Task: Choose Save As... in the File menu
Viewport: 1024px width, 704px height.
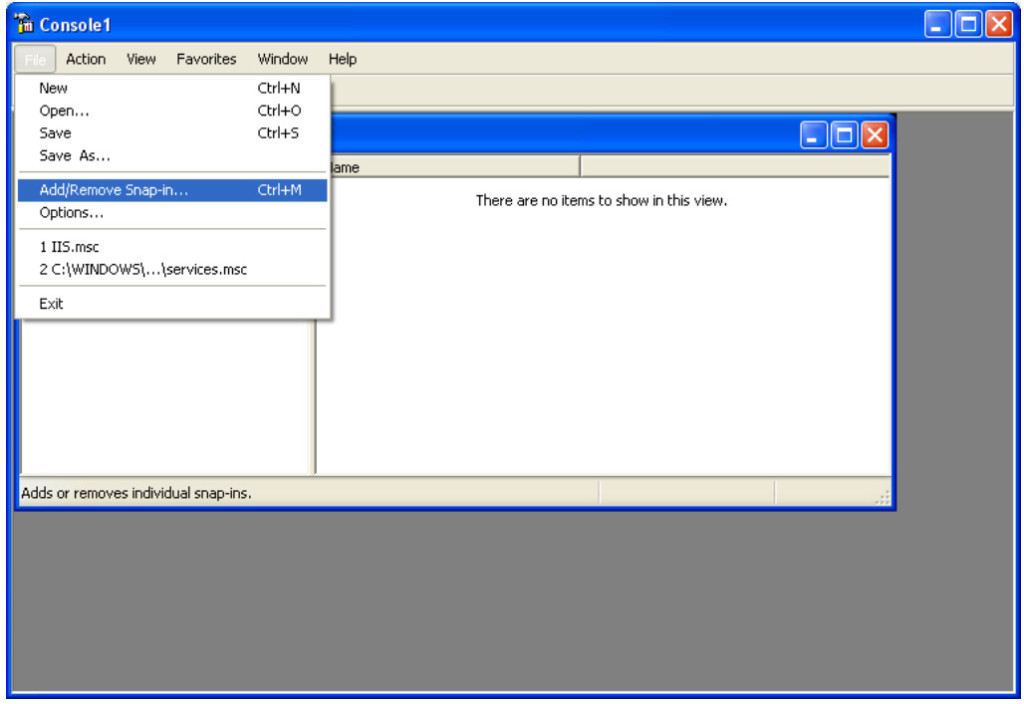Action: pyautogui.click(x=75, y=156)
